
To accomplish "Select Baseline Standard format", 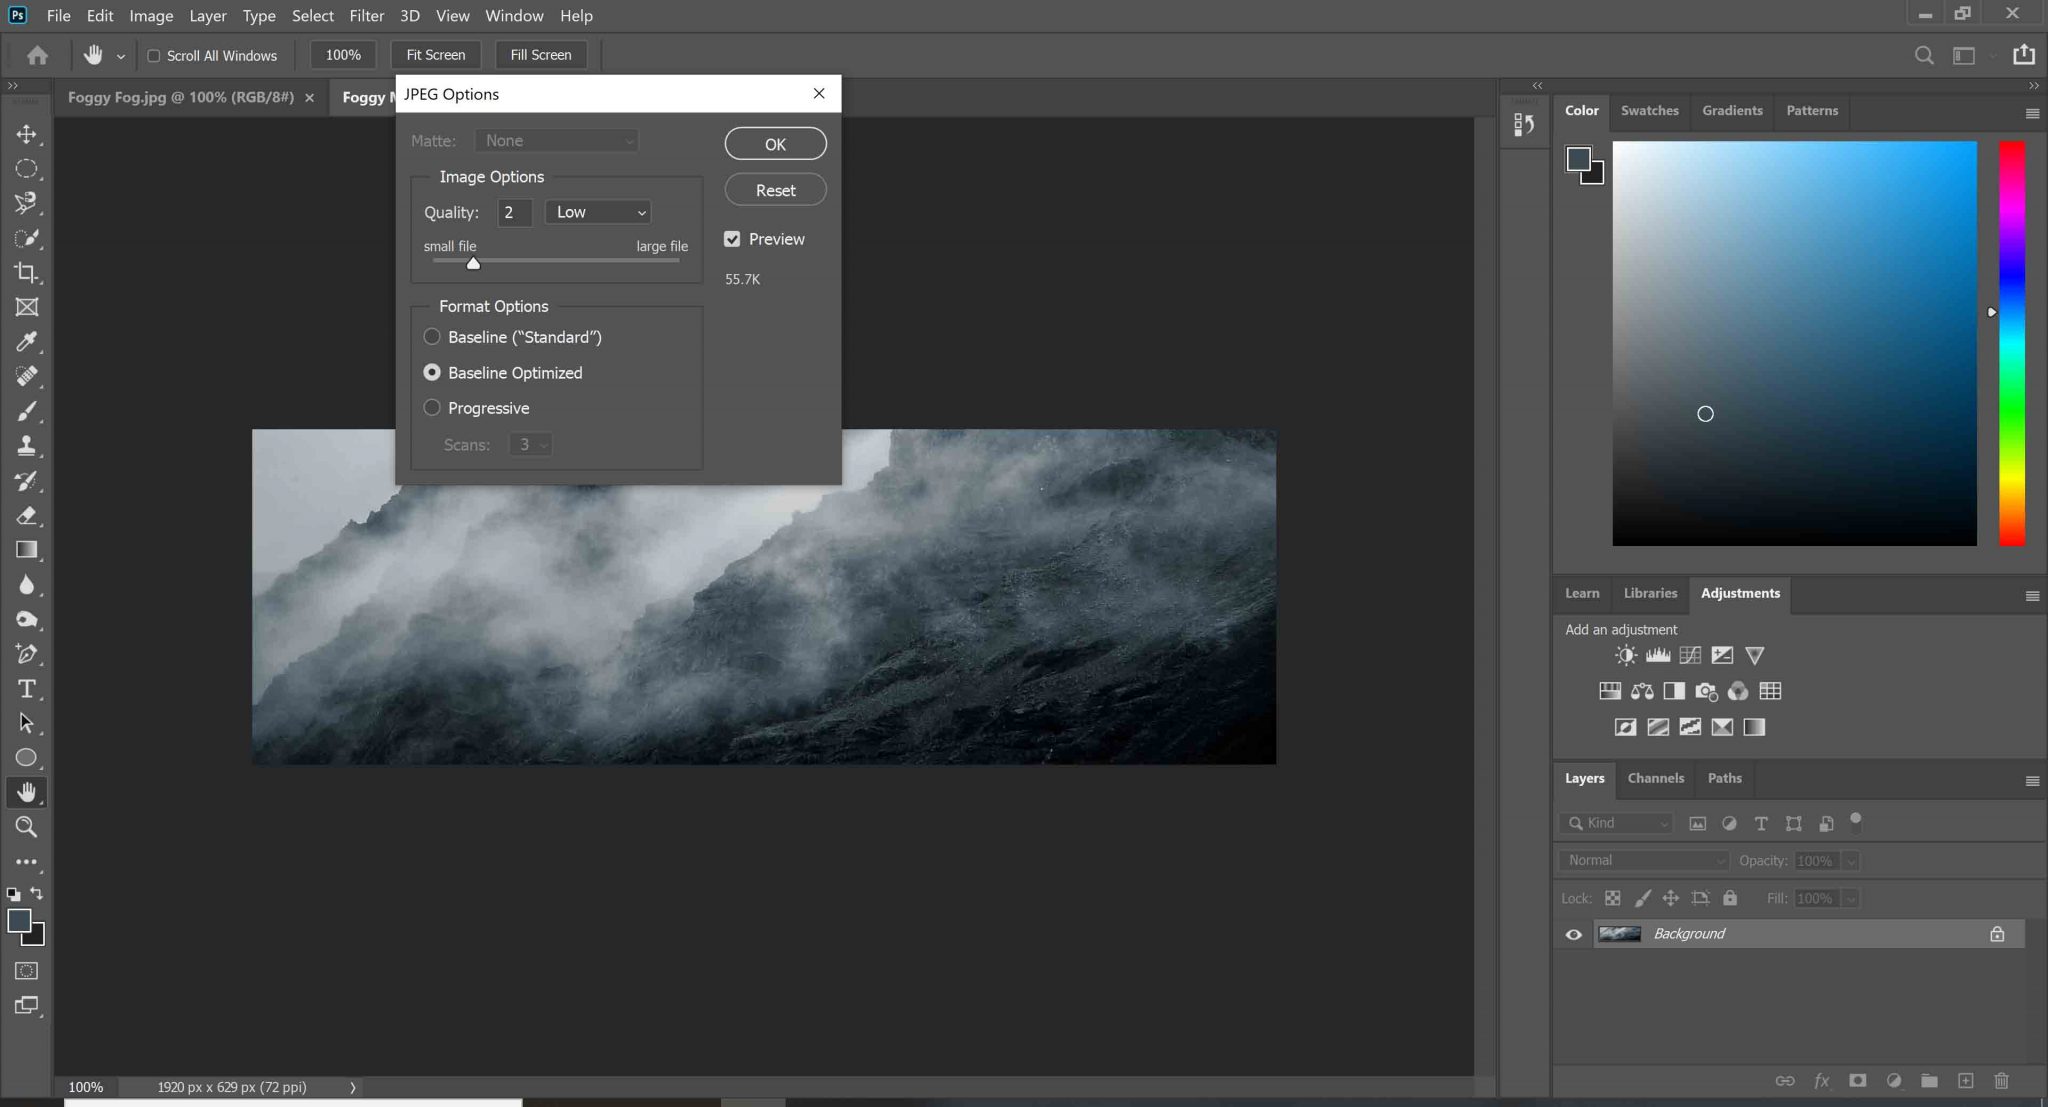I will coord(432,337).
